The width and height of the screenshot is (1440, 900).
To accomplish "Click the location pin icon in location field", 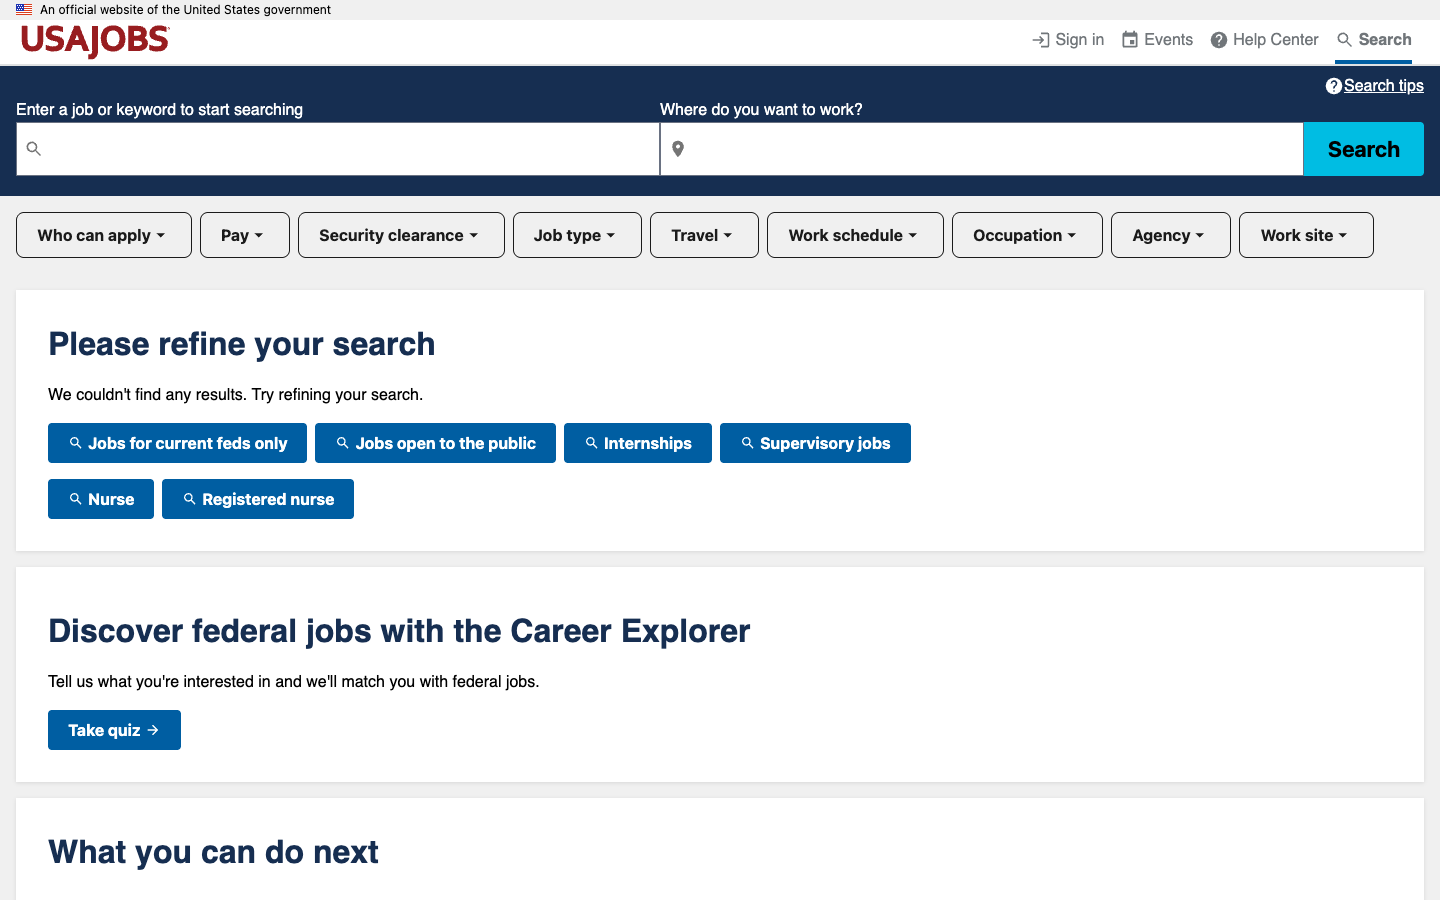I will [678, 149].
